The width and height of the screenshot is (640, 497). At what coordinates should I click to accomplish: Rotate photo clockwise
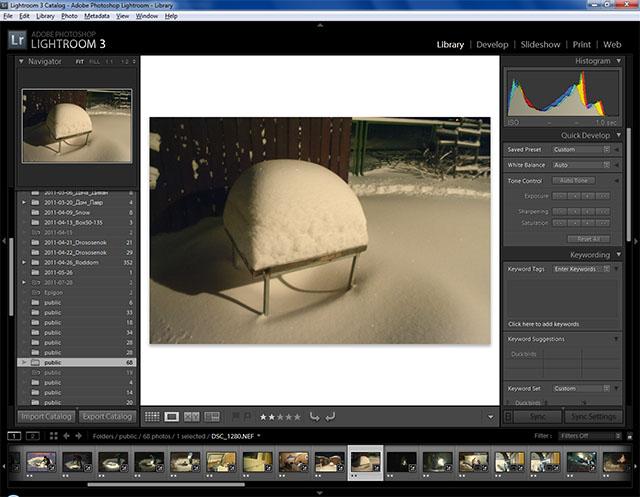pos(330,417)
